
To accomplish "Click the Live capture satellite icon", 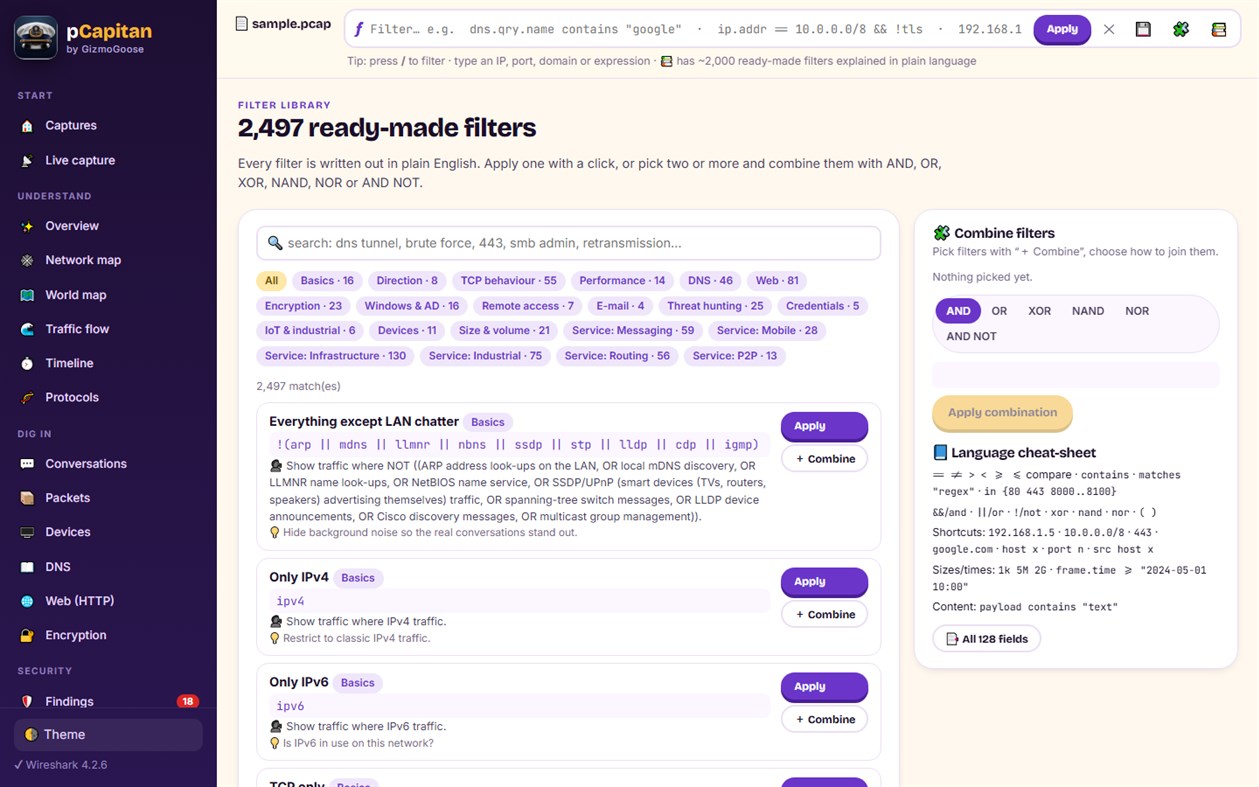I will (x=27, y=161).
